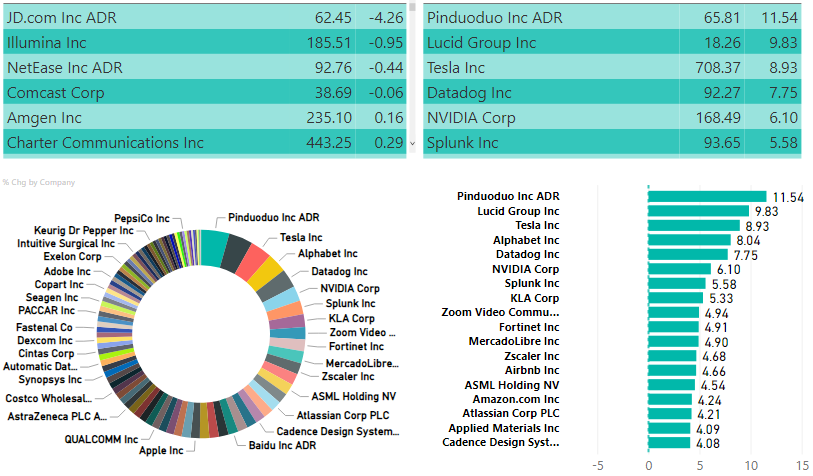Click the Keurig Dr Pepper Inc label
Image resolution: width=813 pixels, height=476 pixels.
(x=83, y=230)
